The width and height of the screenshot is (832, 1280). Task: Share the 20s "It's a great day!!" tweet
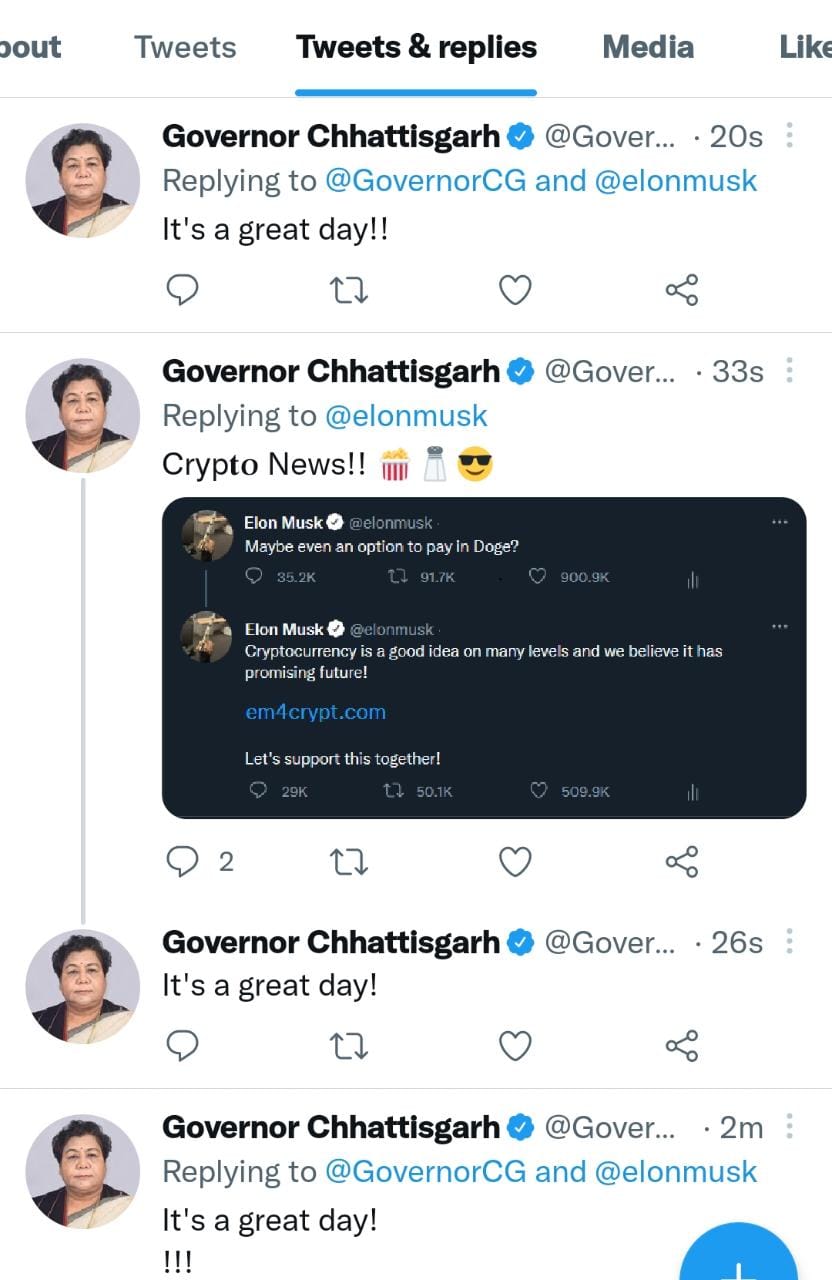coord(681,290)
